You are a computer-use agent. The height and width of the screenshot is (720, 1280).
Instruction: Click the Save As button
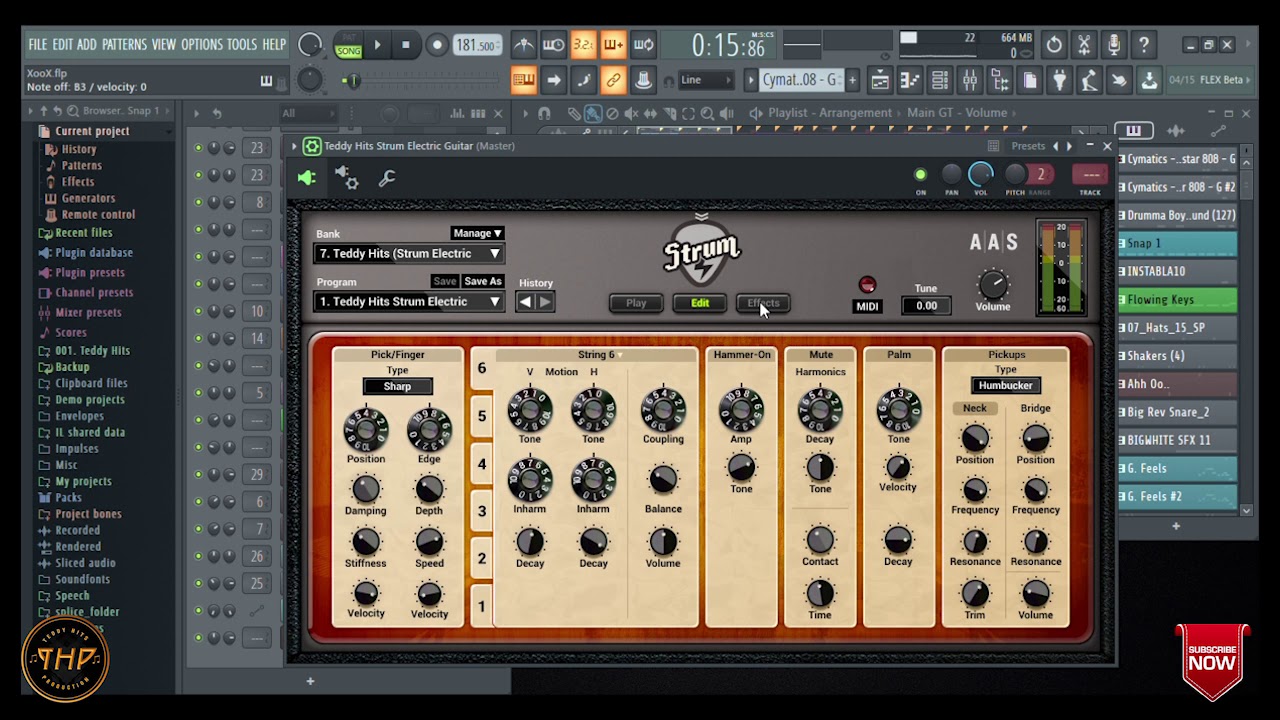[x=483, y=281]
